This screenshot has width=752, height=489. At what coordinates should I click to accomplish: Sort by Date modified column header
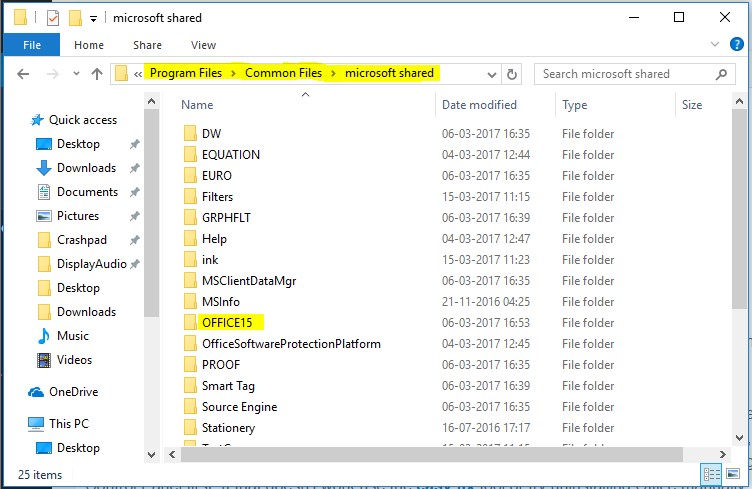[479, 105]
